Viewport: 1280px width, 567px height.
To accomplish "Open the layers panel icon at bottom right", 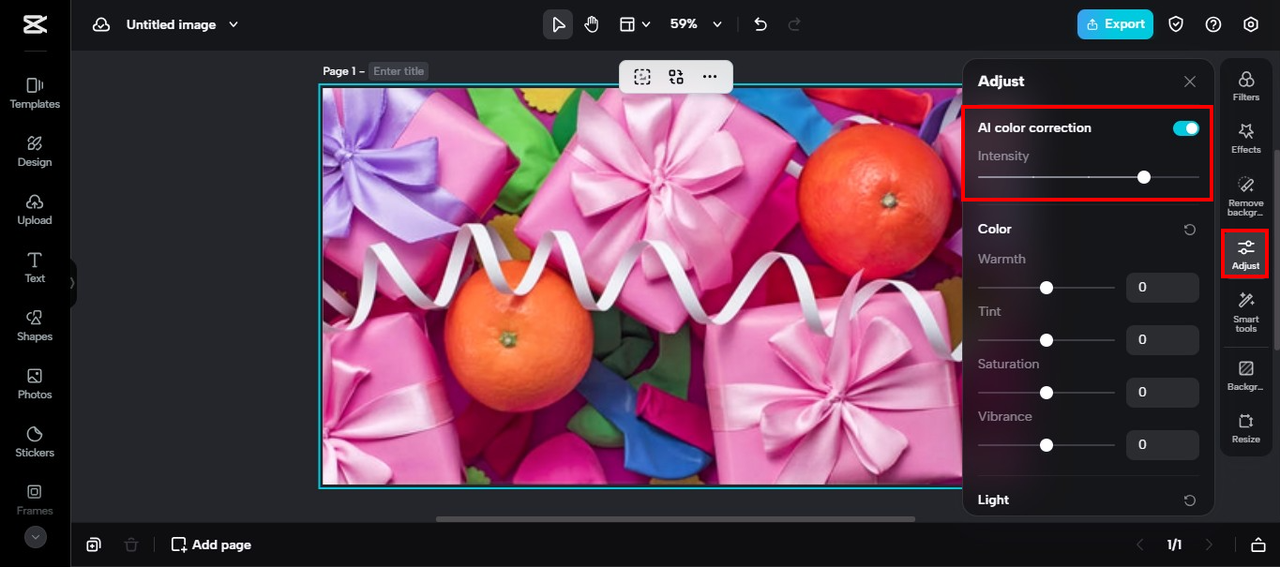I will [1258, 545].
